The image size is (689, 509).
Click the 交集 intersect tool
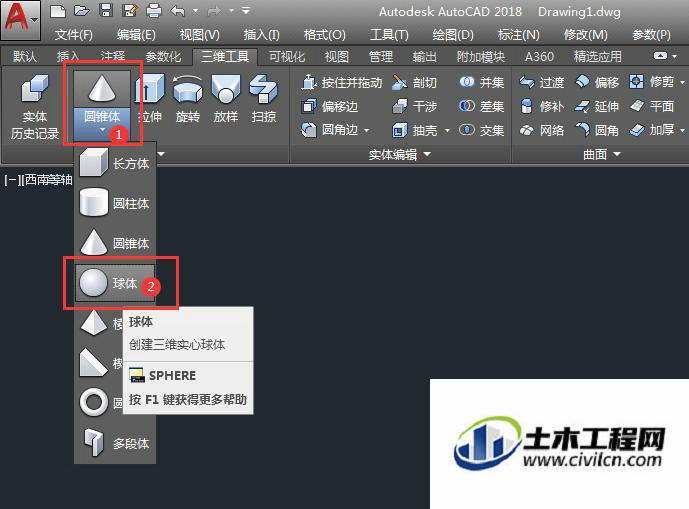pos(481,130)
